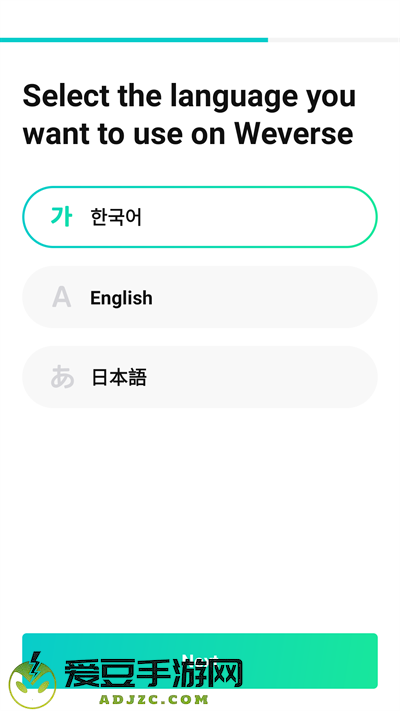Continue with the Next button

coord(200,661)
